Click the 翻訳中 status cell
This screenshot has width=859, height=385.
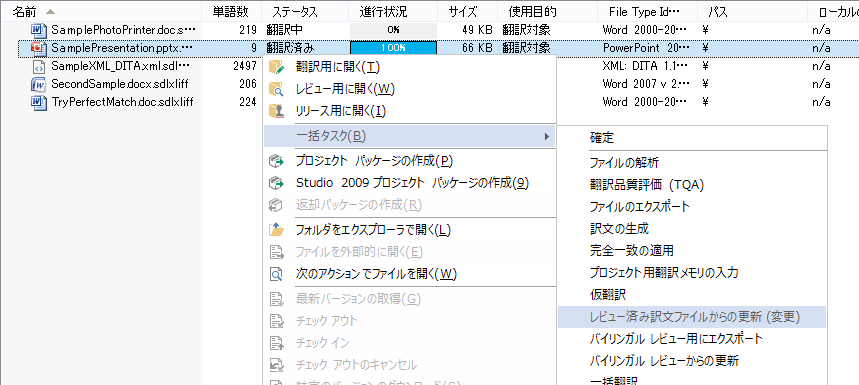click(x=285, y=30)
